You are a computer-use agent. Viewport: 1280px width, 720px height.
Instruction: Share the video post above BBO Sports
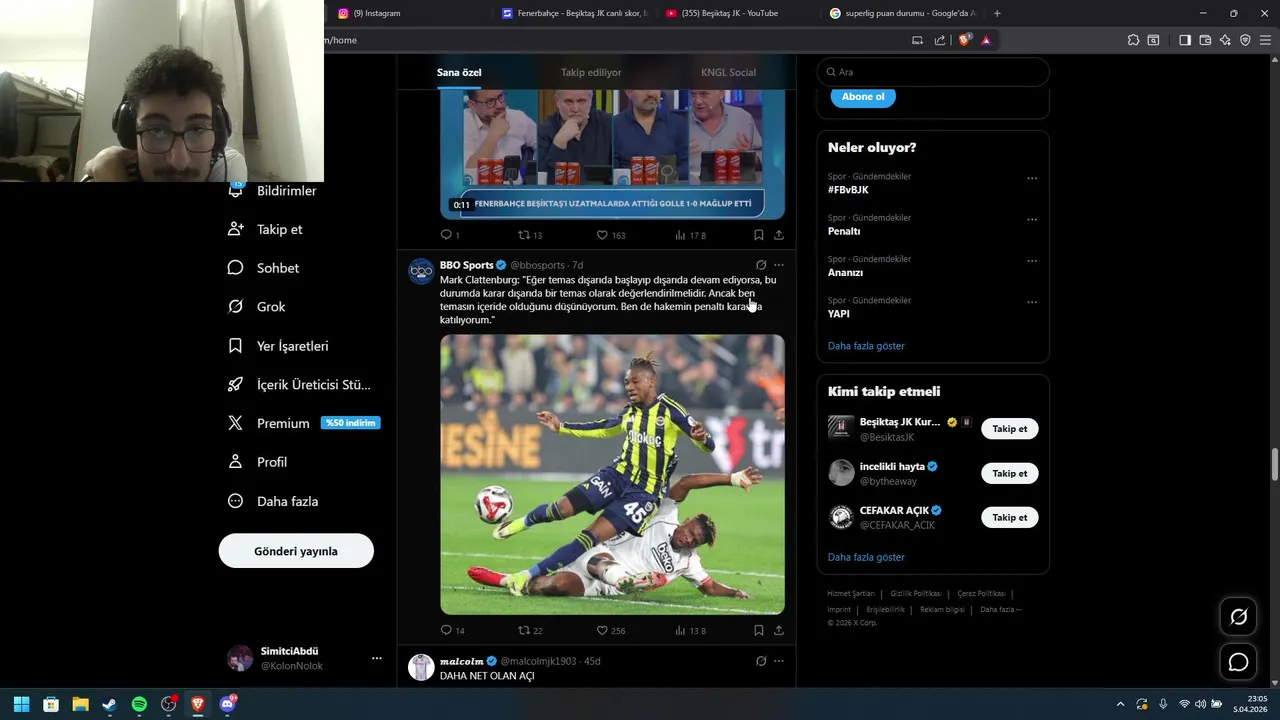coord(779,235)
